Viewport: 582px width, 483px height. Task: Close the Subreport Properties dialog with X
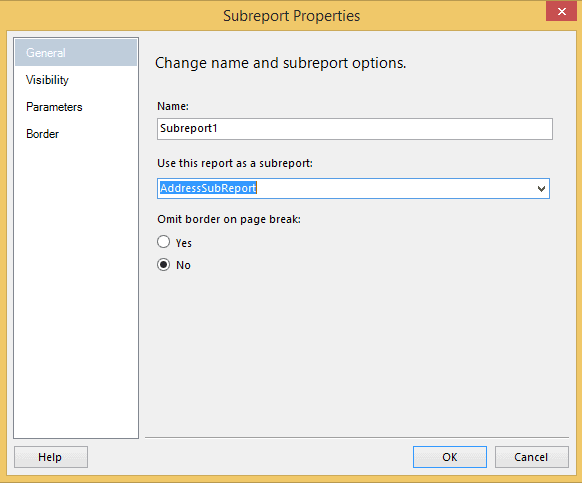click(x=561, y=11)
